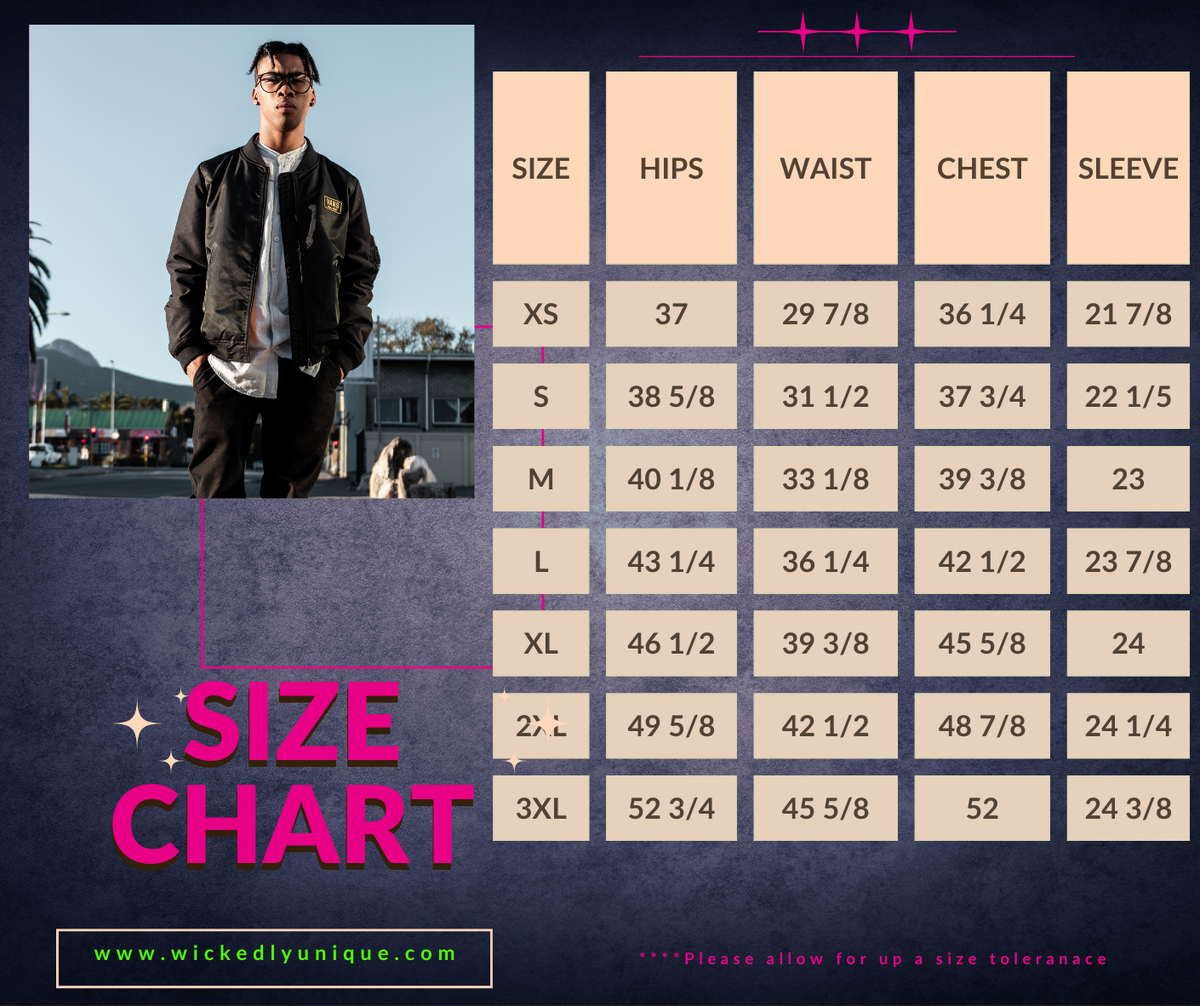Click the WAIST column header
This screenshot has height=1006, width=1200.
tap(825, 168)
